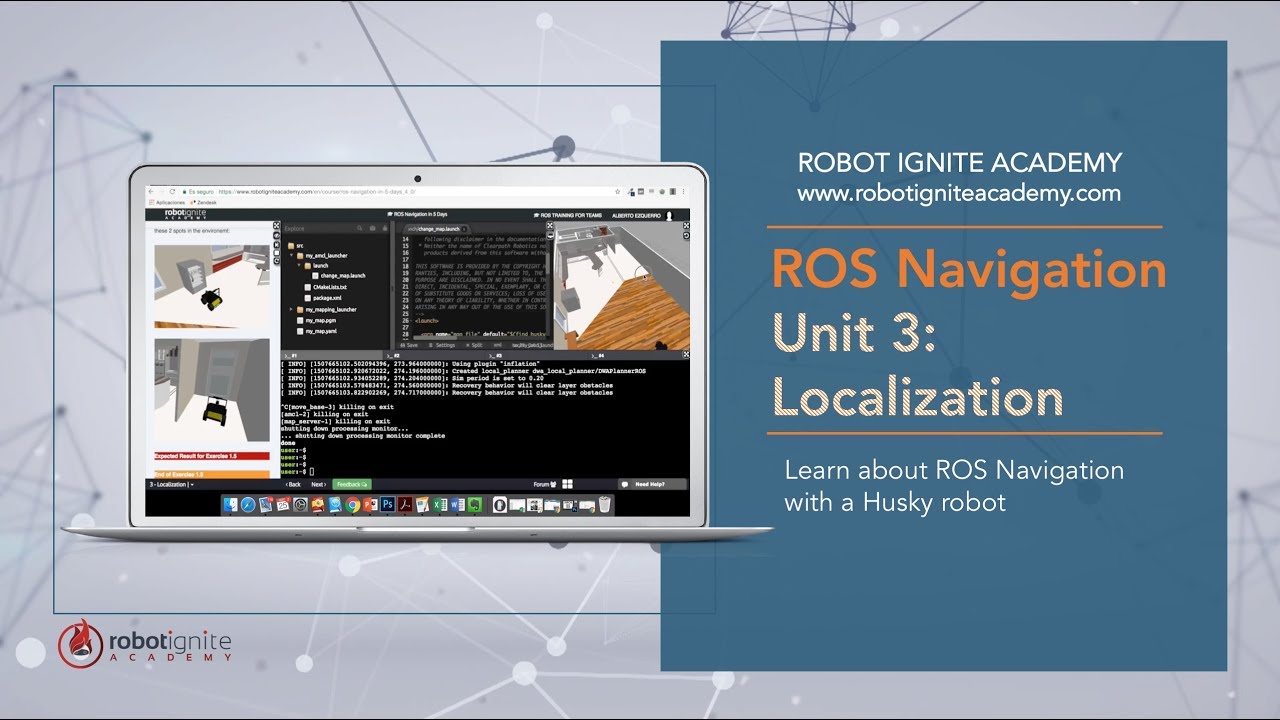Open the ROS TRAINING FOR TEAMS link
Image resolution: width=1280 pixels, height=720 pixels.
[x=568, y=215]
